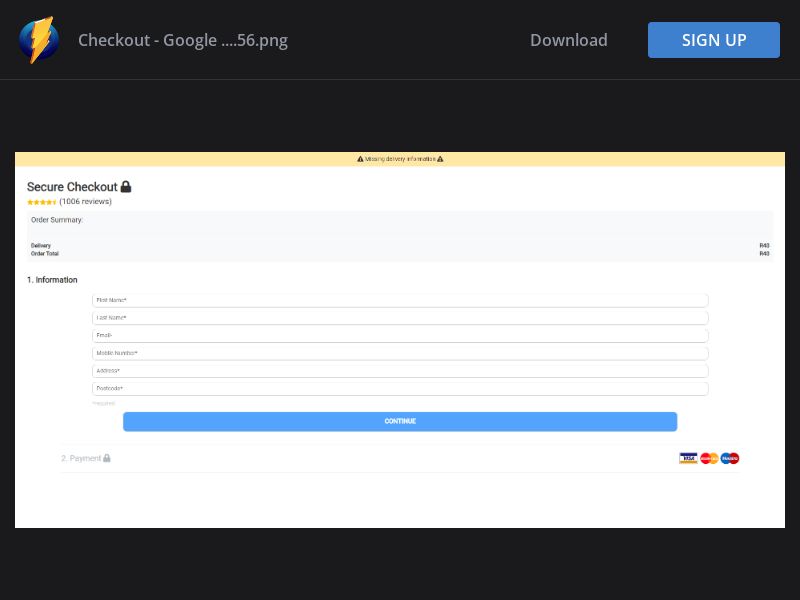Click the Mastercard icon

pyautogui.click(x=709, y=458)
